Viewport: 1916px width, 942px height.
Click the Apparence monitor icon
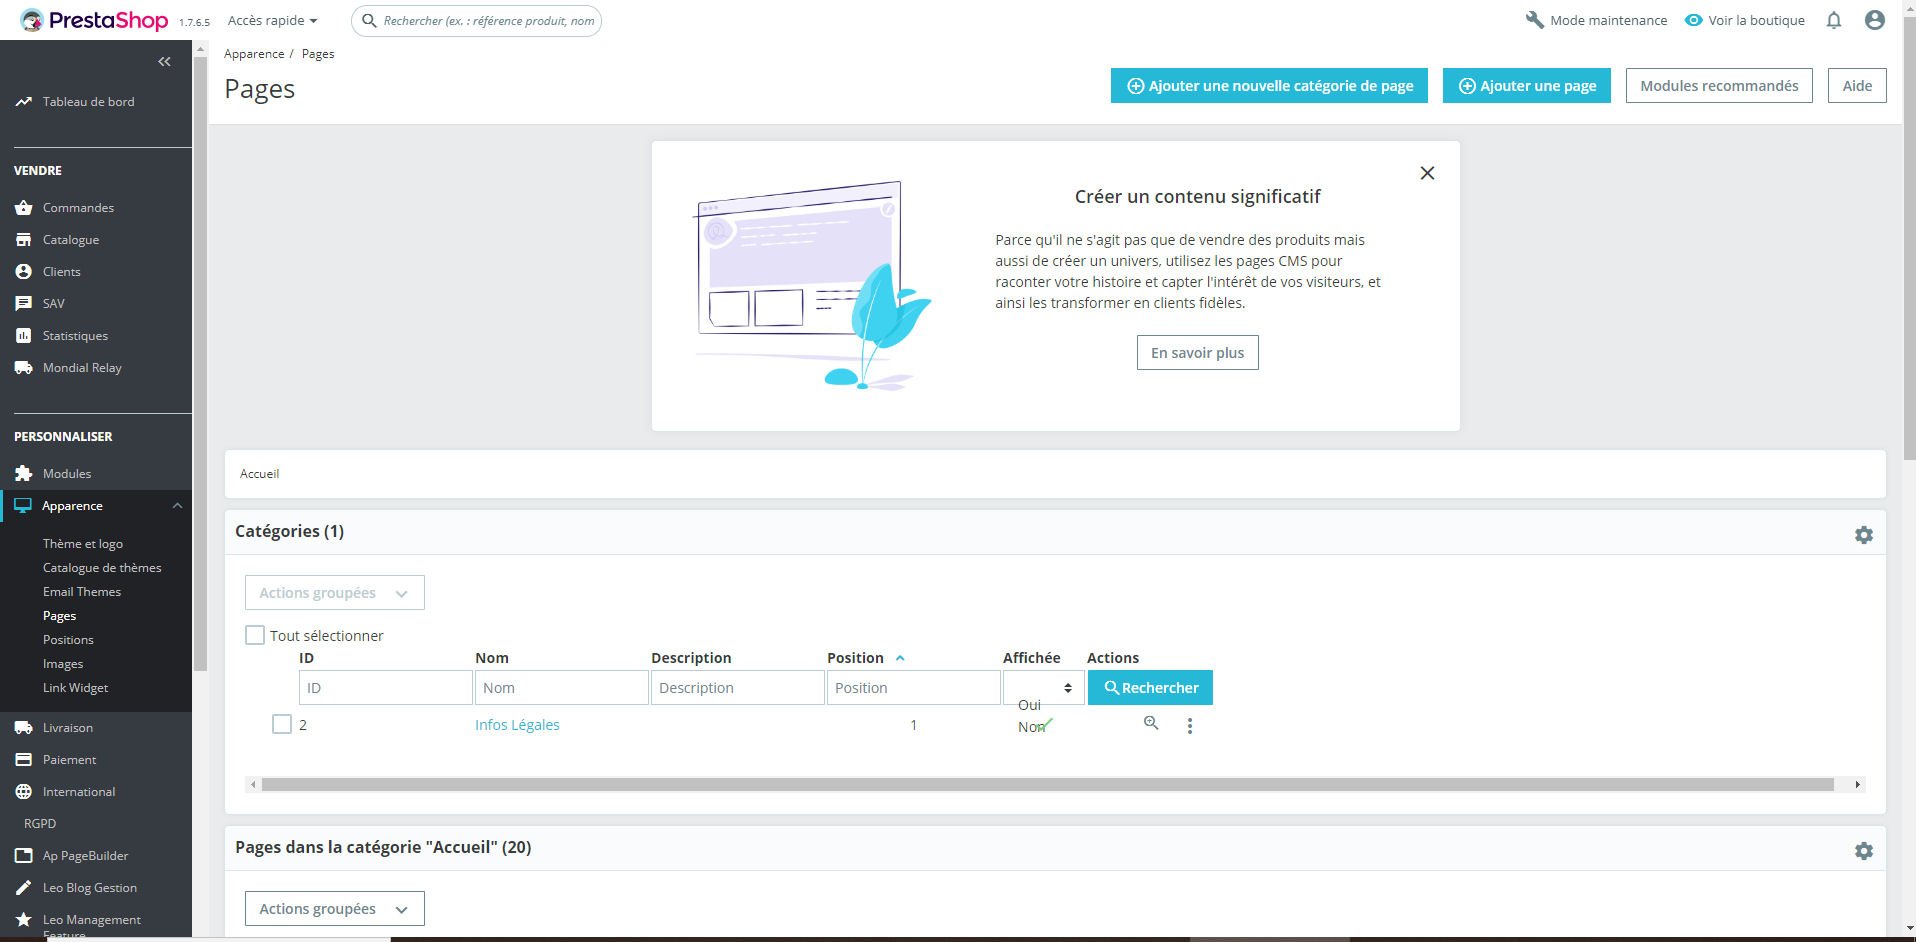coord(24,506)
